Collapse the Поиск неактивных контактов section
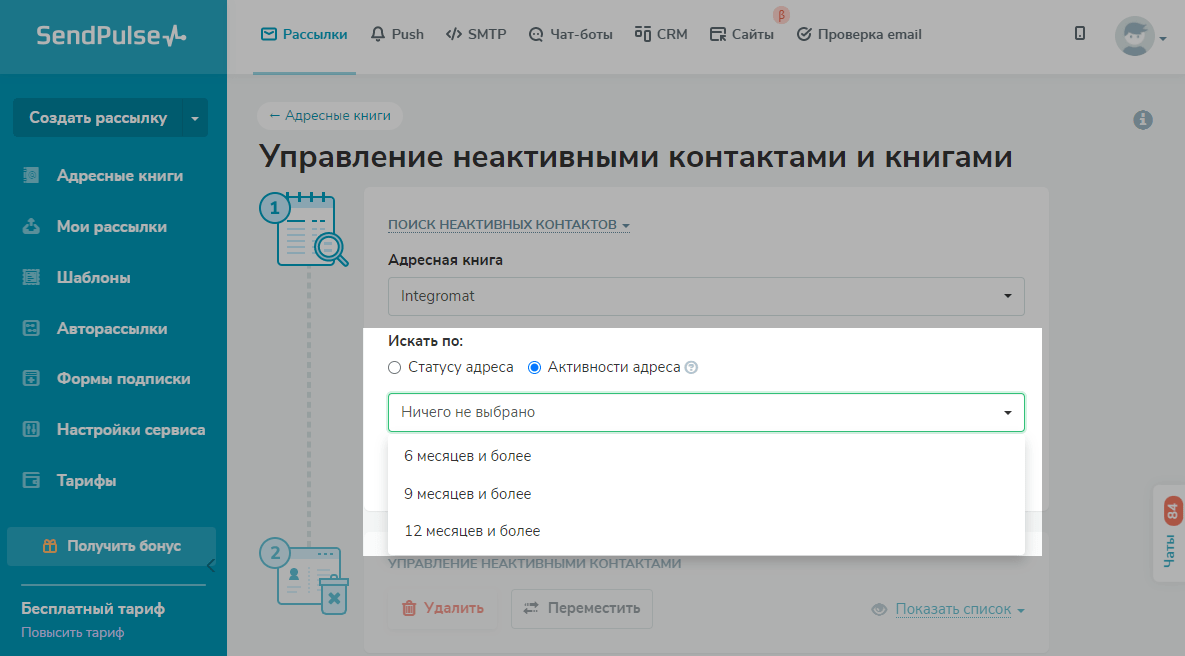 (x=508, y=225)
